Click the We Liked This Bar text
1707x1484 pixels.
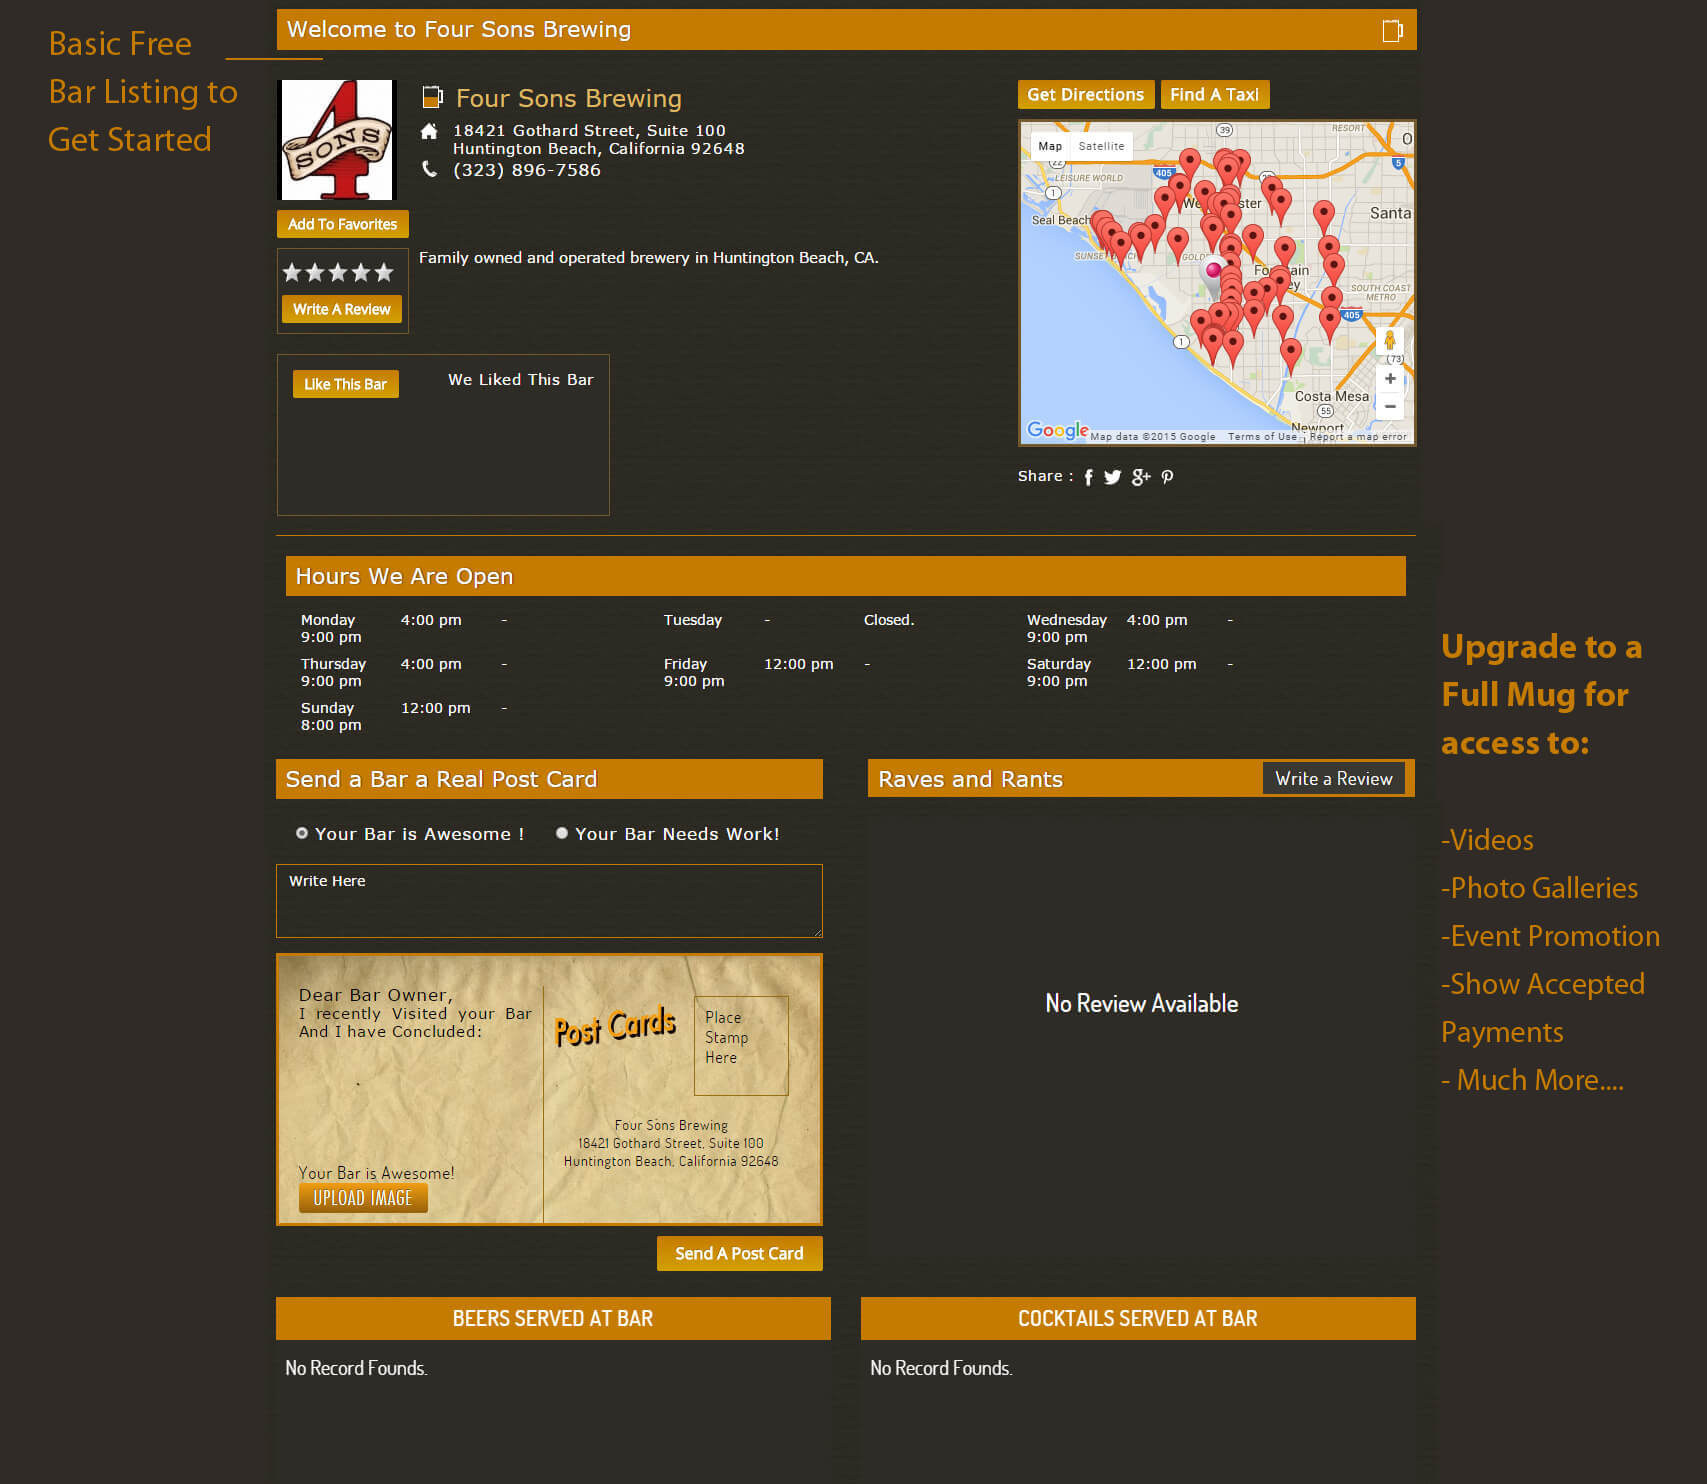tap(521, 380)
